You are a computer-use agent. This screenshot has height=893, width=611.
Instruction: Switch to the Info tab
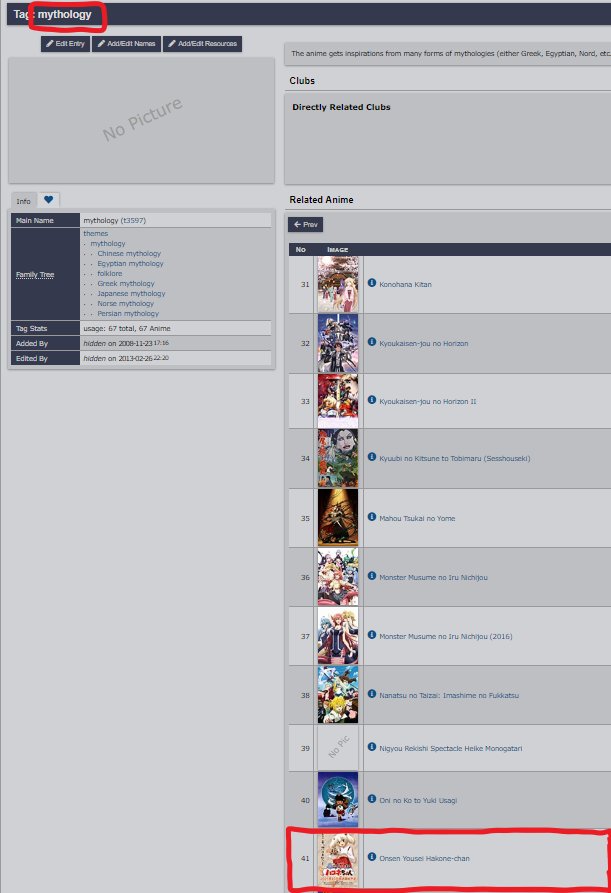[x=23, y=201]
